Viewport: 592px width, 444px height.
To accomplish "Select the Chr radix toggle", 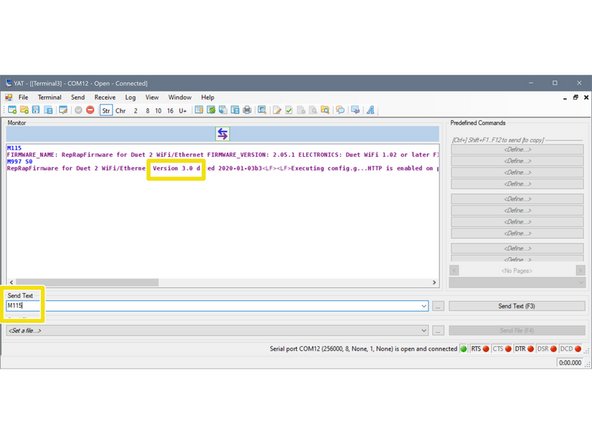I will [120, 110].
